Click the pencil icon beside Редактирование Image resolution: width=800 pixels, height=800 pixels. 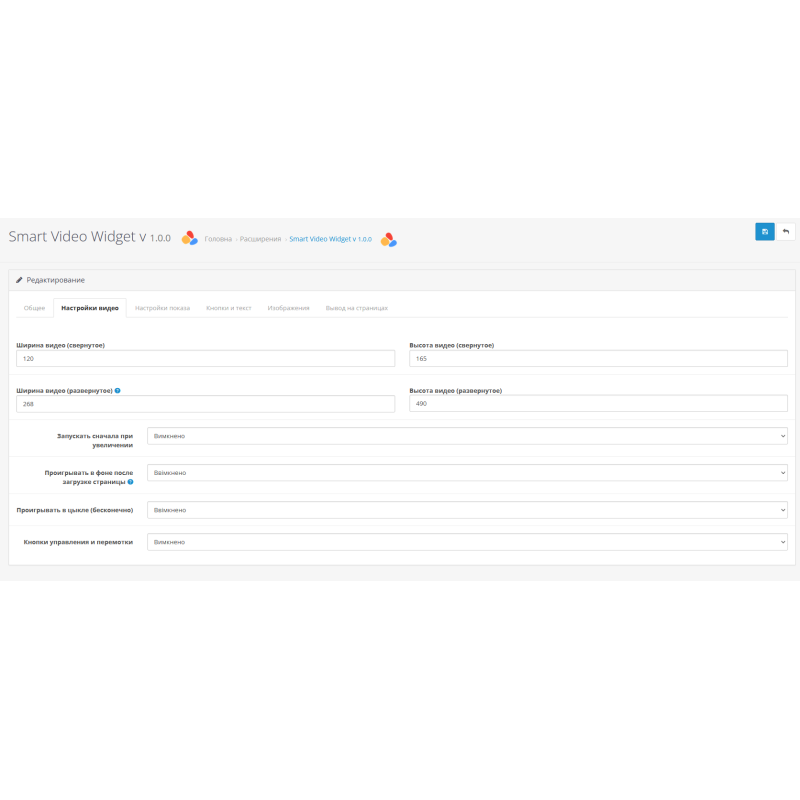coord(18,280)
